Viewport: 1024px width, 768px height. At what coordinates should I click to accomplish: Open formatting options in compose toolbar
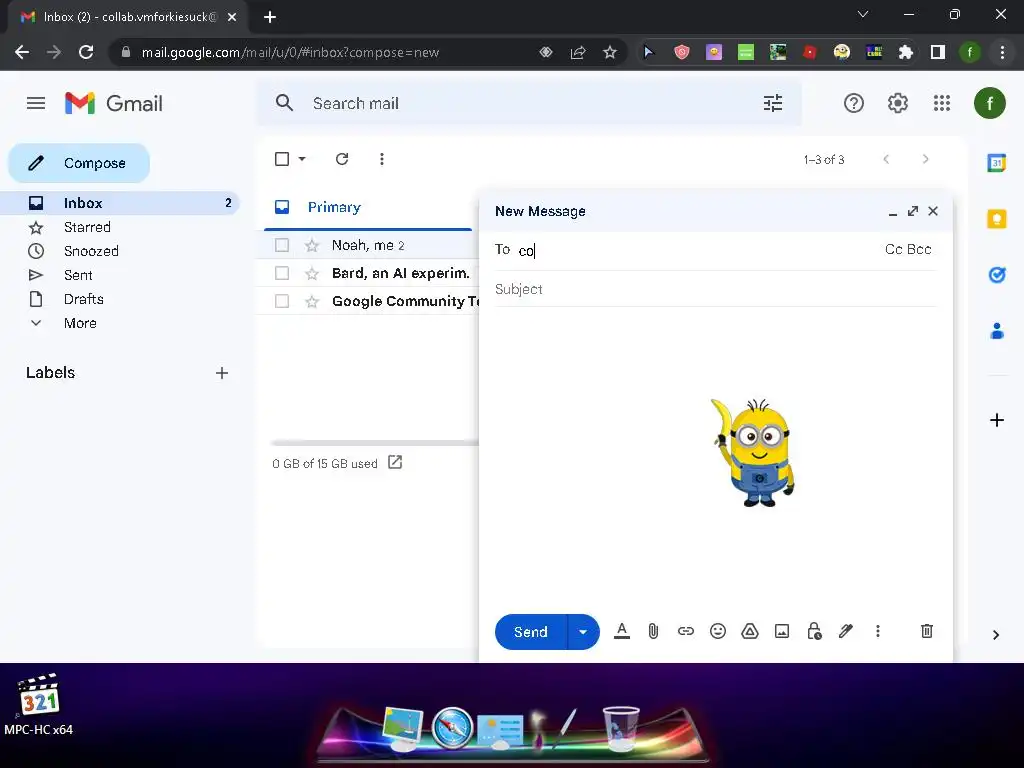(x=622, y=631)
